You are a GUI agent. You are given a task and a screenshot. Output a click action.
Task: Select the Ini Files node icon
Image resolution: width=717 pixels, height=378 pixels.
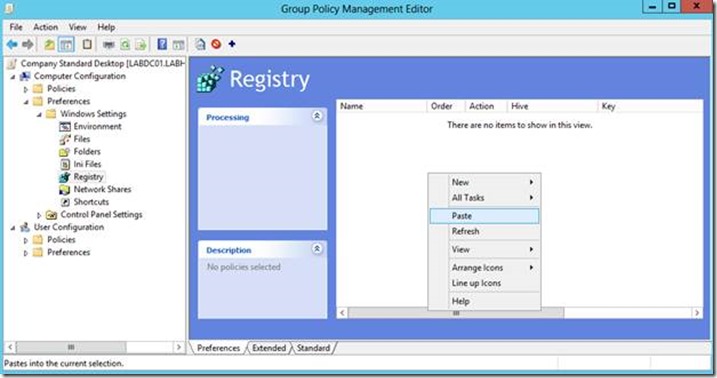(65, 164)
